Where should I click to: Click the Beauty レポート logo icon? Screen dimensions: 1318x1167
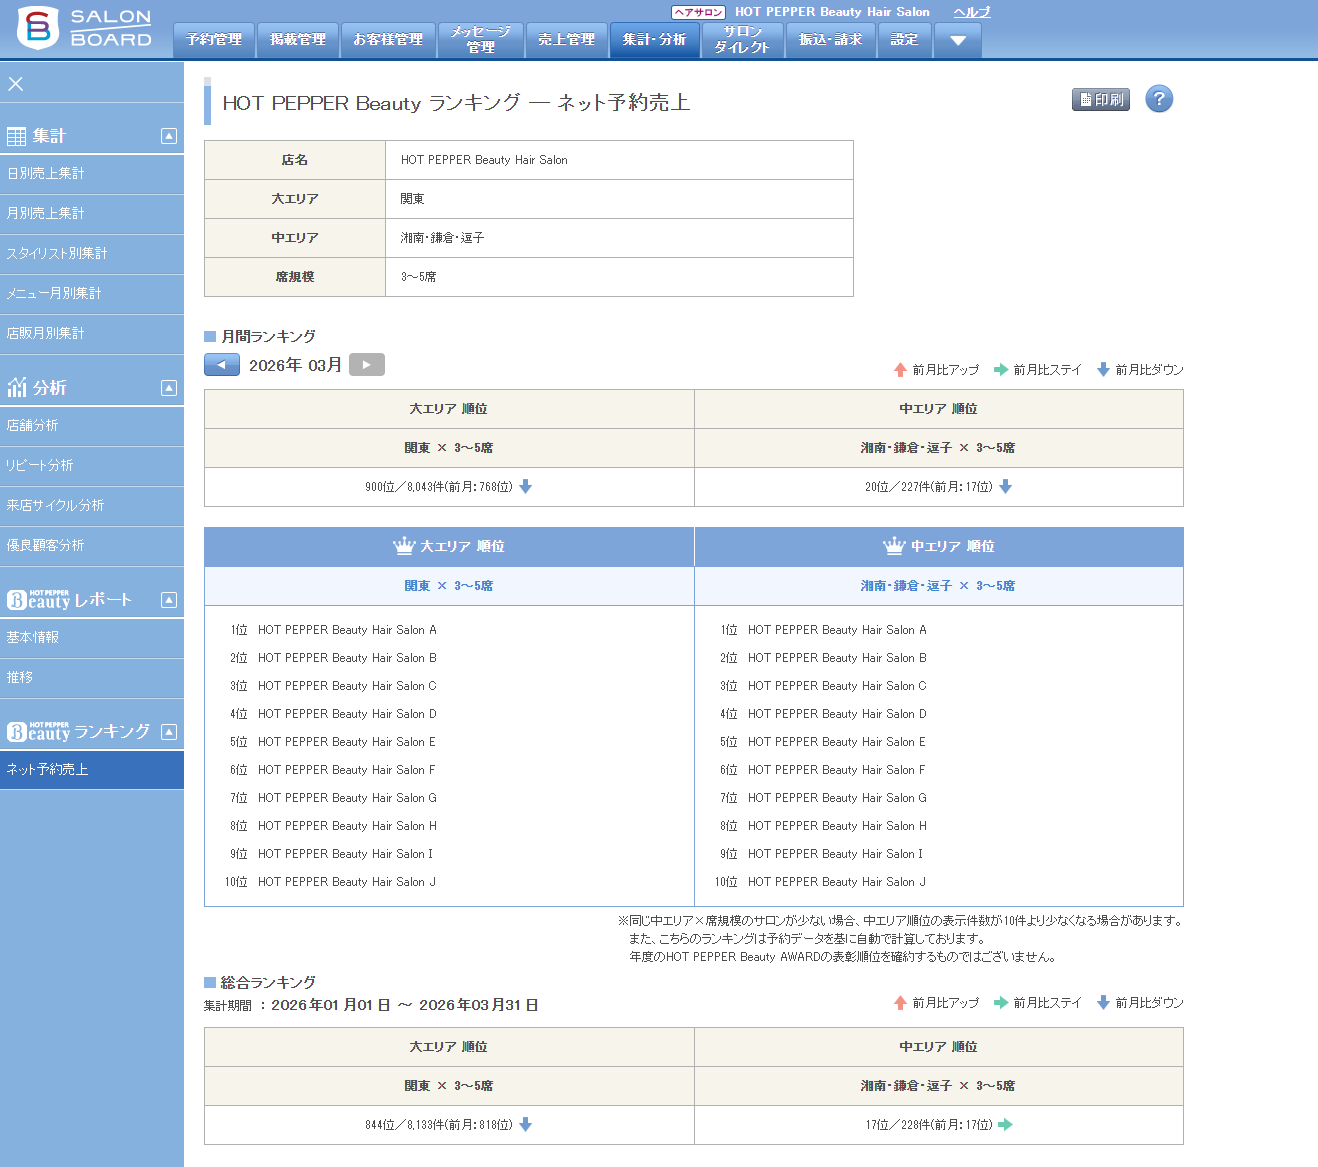pyautogui.click(x=39, y=599)
